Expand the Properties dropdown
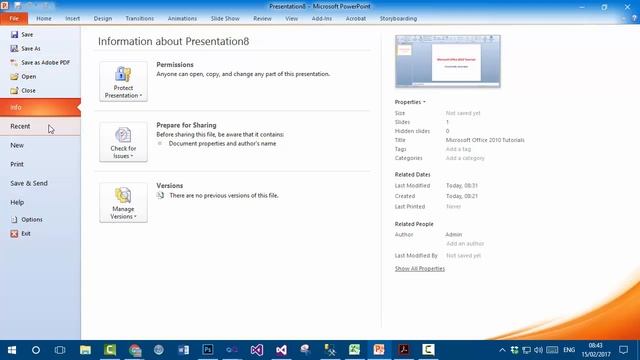This screenshot has width=640, height=360. click(410, 102)
